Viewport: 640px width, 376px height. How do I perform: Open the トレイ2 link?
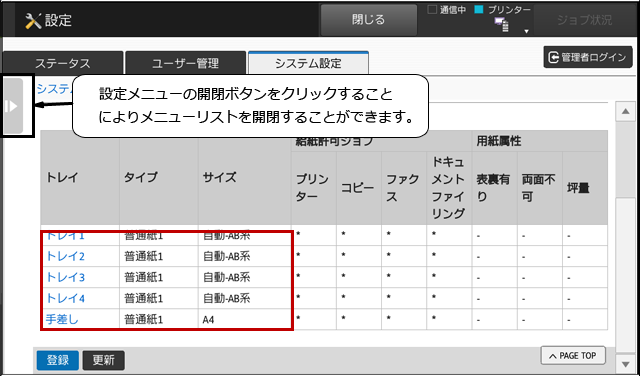click(x=65, y=256)
